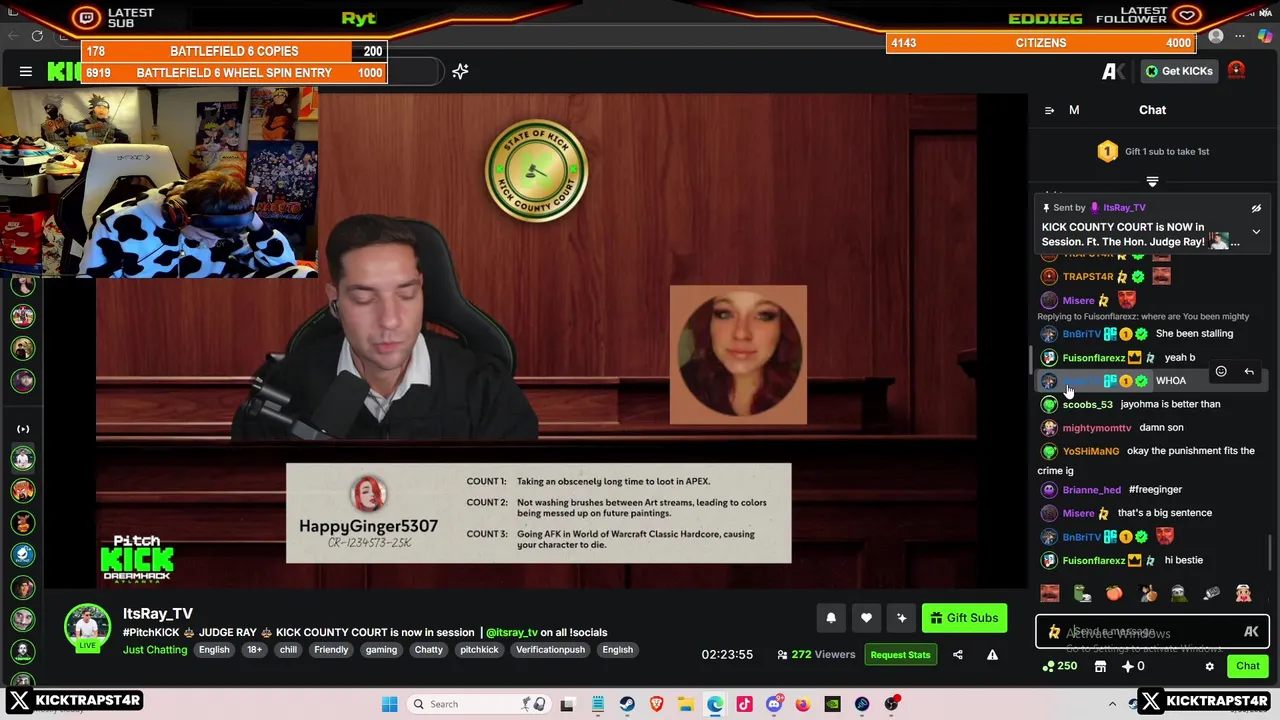The width and height of the screenshot is (1280, 720).
Task: Collapse the chat panel with the arrow icon
Action: [x=1049, y=110]
